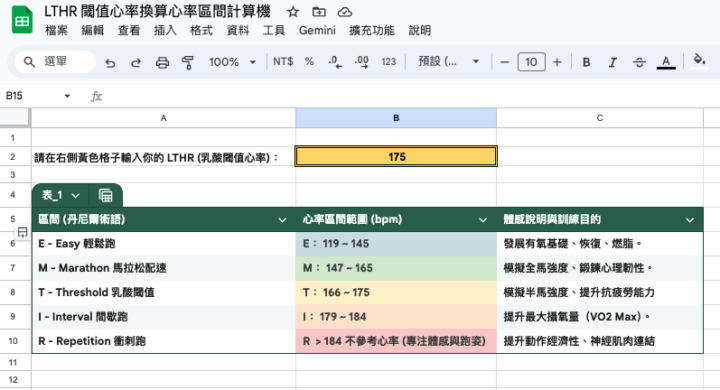
Task: Move document using the folder icon
Action: point(319,12)
